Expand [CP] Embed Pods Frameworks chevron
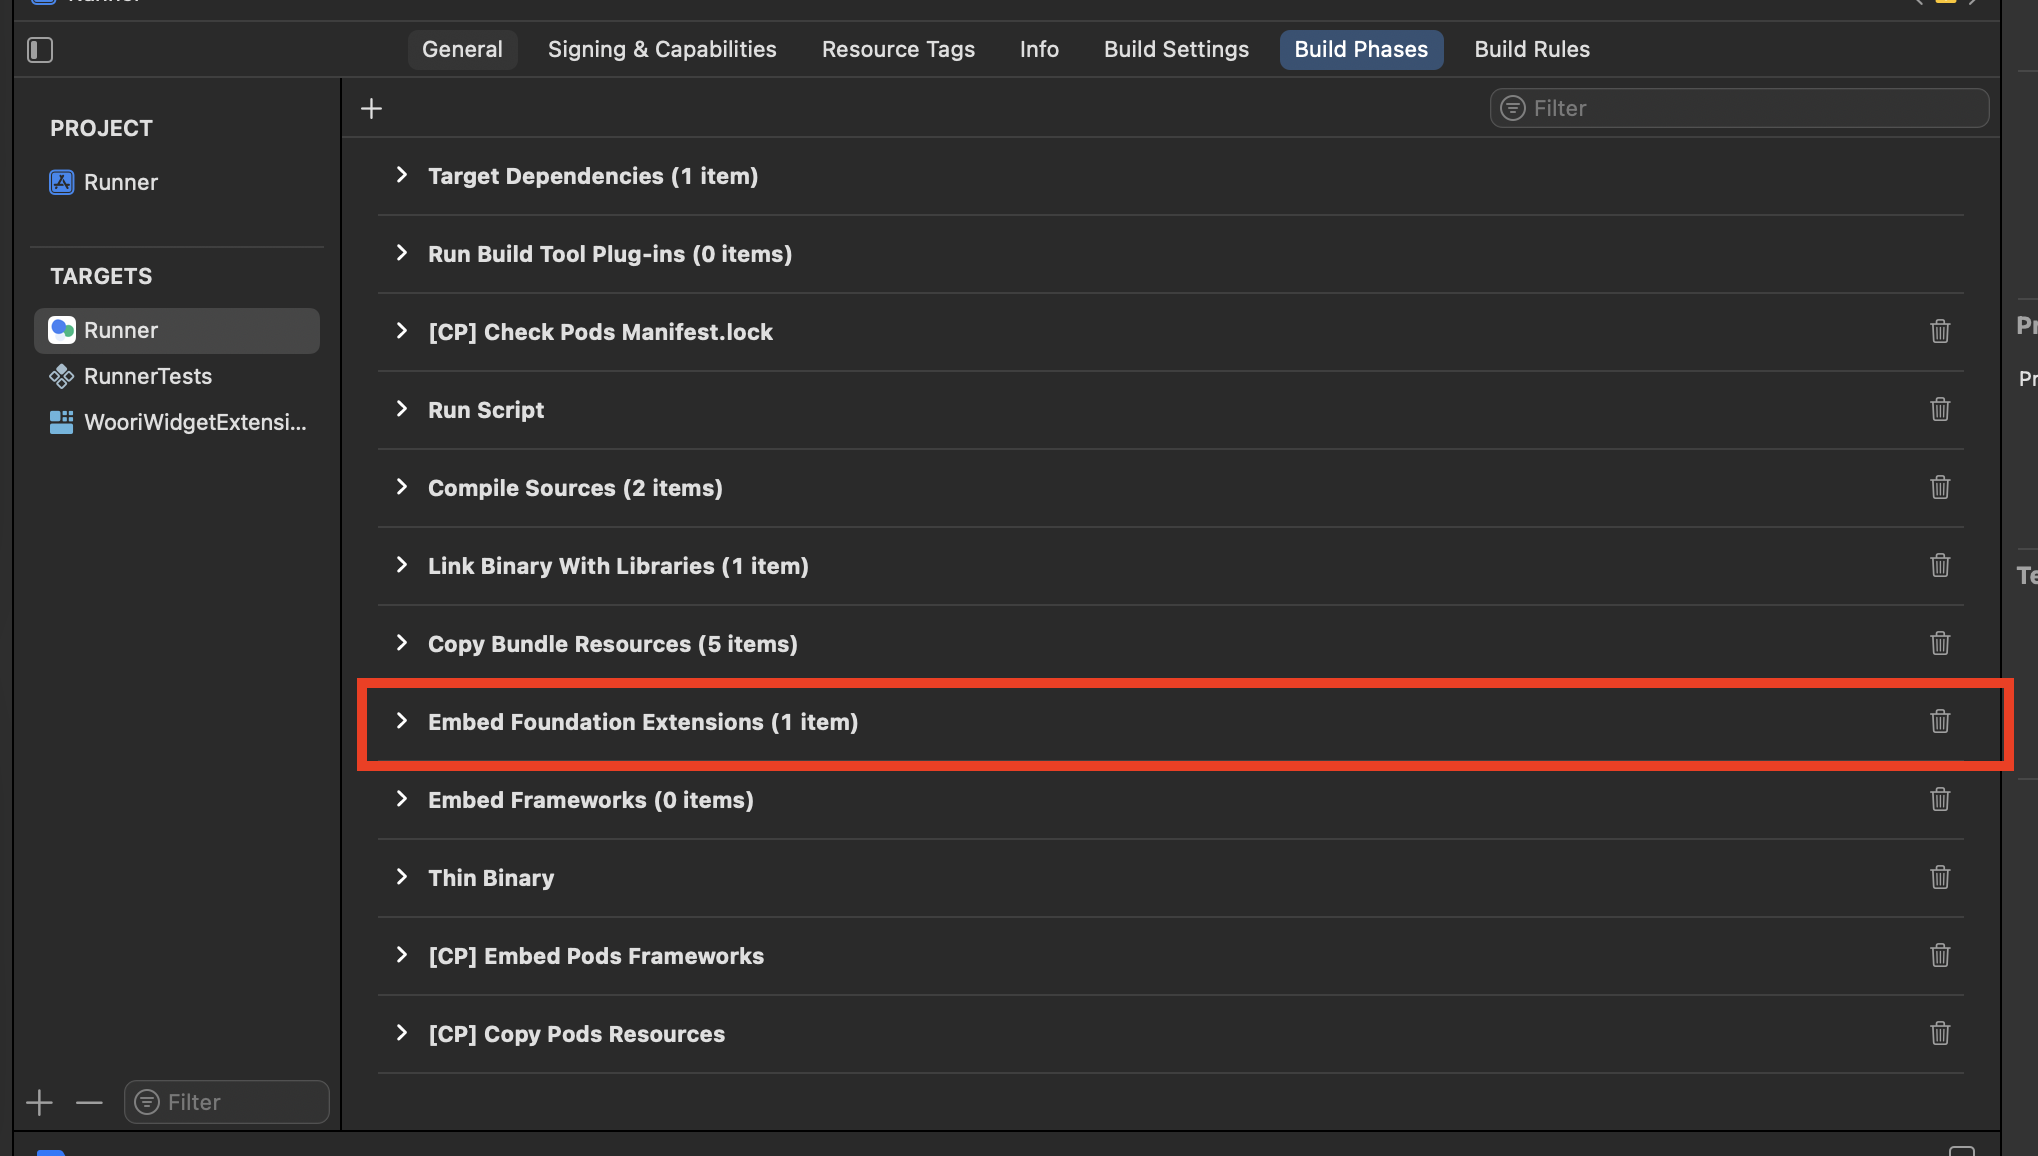The height and width of the screenshot is (1156, 2038). (x=402, y=955)
